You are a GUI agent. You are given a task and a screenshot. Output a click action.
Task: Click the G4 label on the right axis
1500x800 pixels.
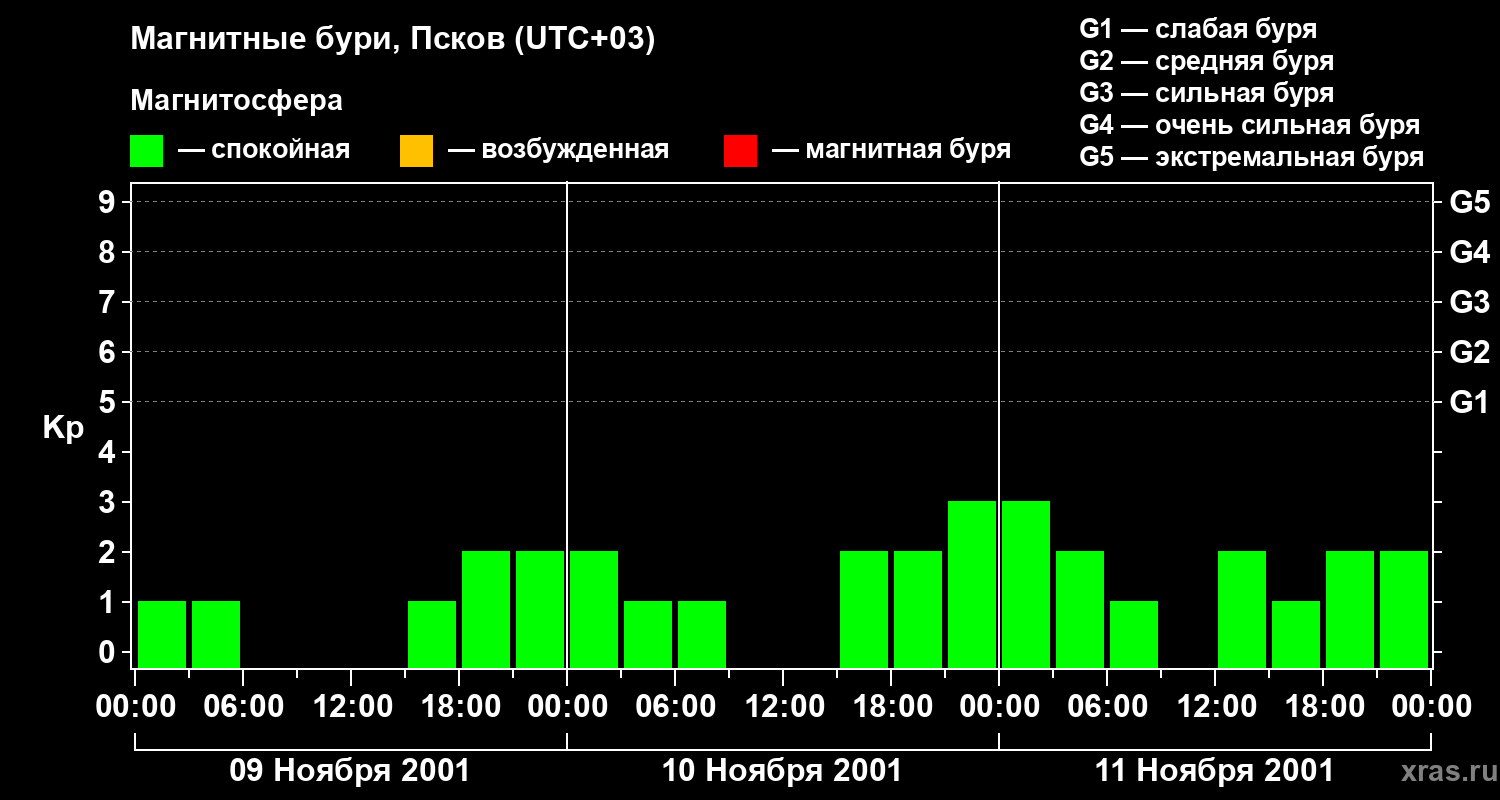pos(1470,252)
